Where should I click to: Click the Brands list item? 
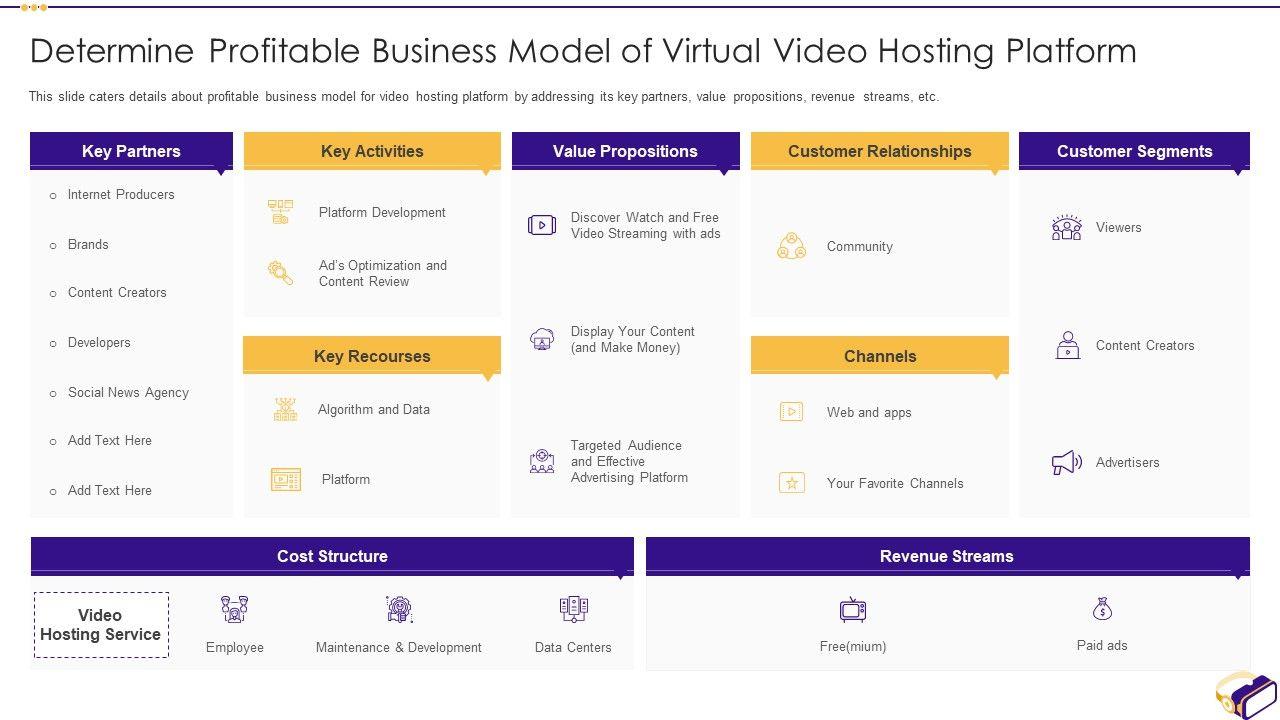click(88, 244)
